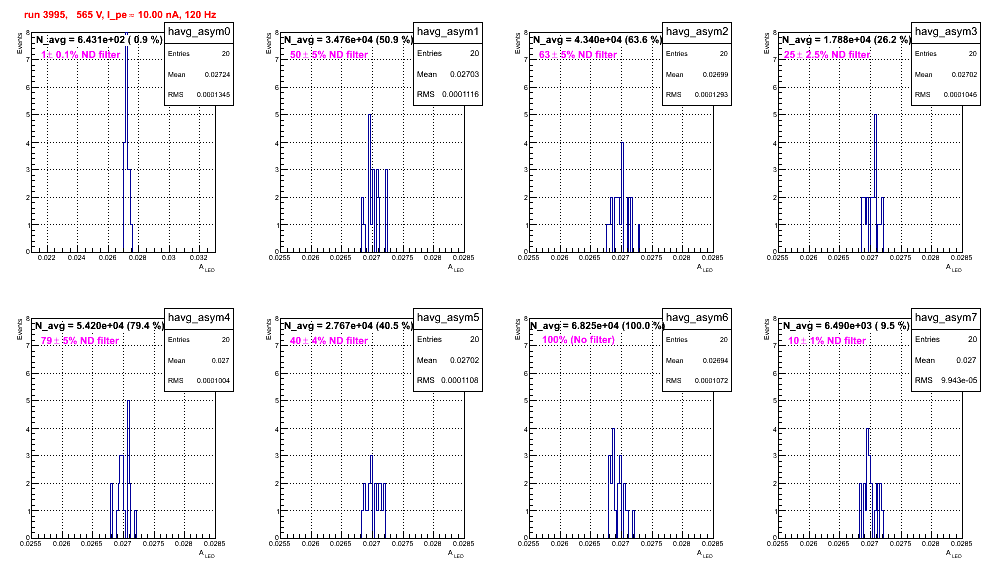Screen dimensions: 996x572
Task: Click the magenta 100% (No filter) label
Action: [578, 340]
